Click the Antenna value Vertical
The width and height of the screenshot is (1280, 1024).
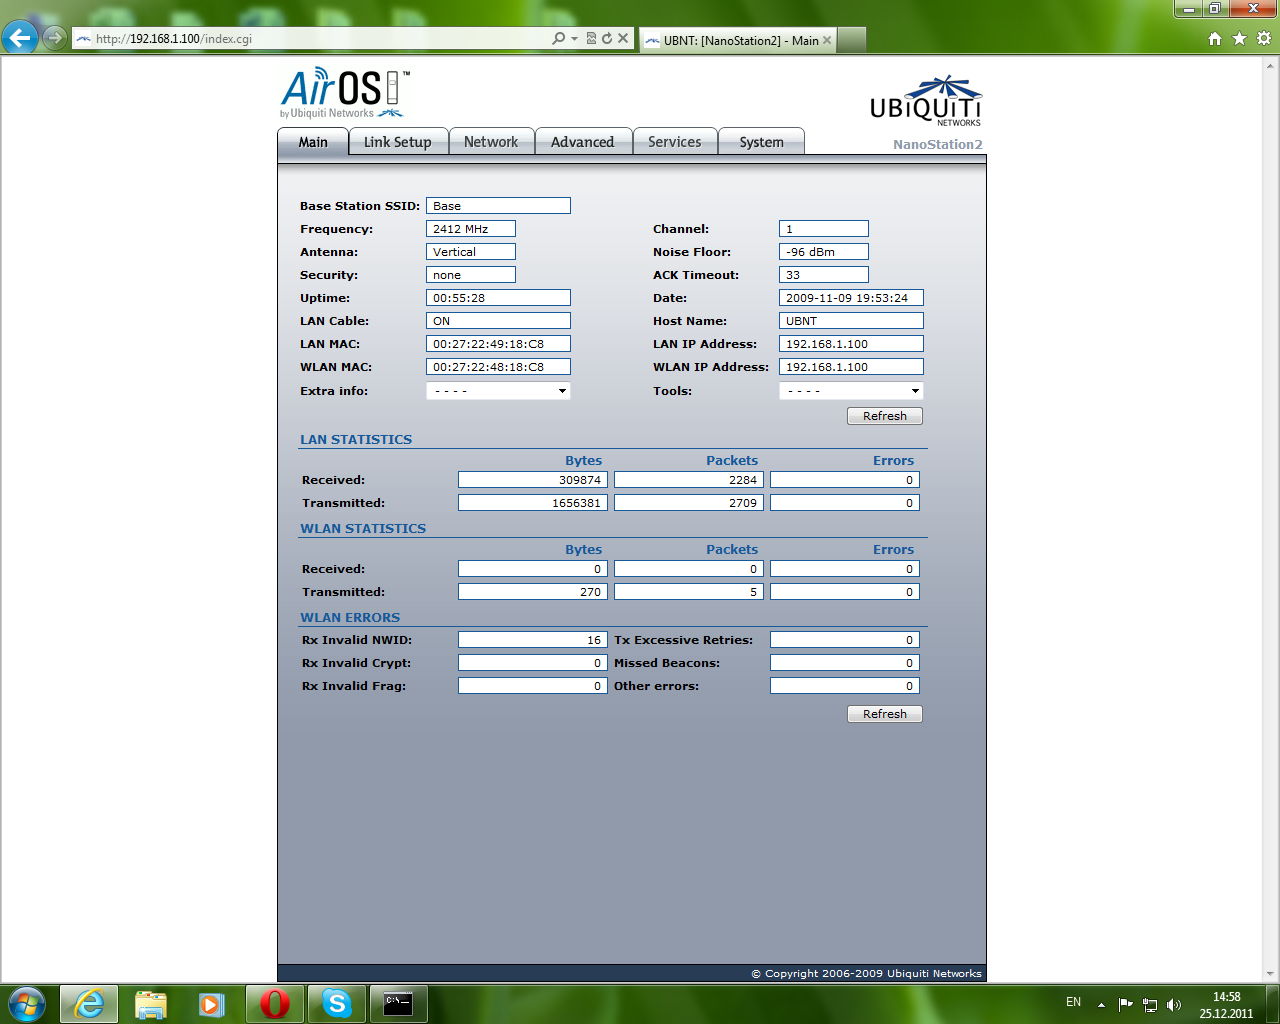pyautogui.click(x=471, y=252)
